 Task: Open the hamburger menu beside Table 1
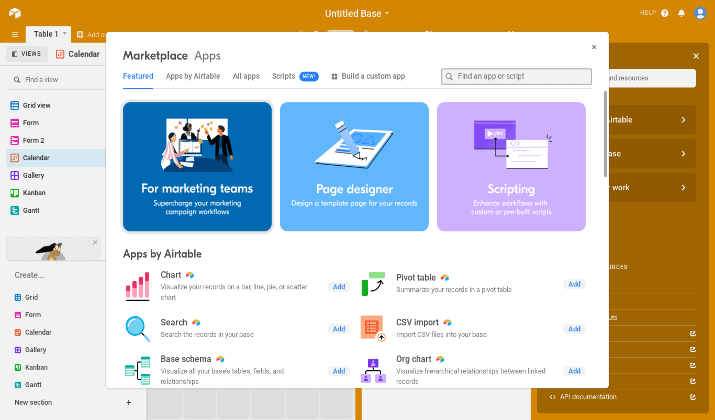tap(15, 34)
